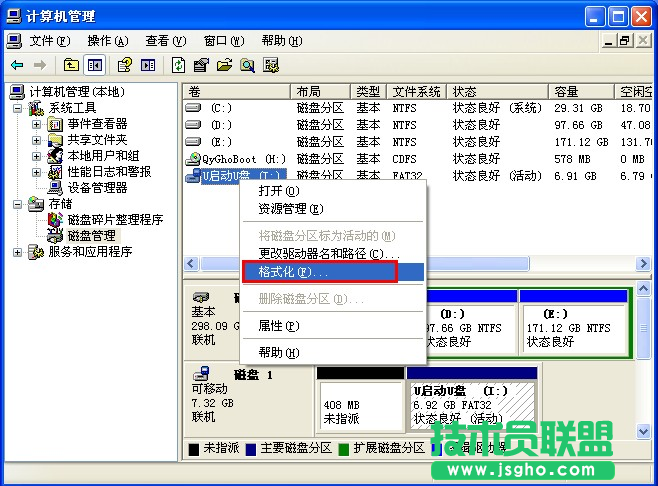Click the magnifier search toolbar icon
The height and width of the screenshot is (486, 658).
[x=246, y=65]
